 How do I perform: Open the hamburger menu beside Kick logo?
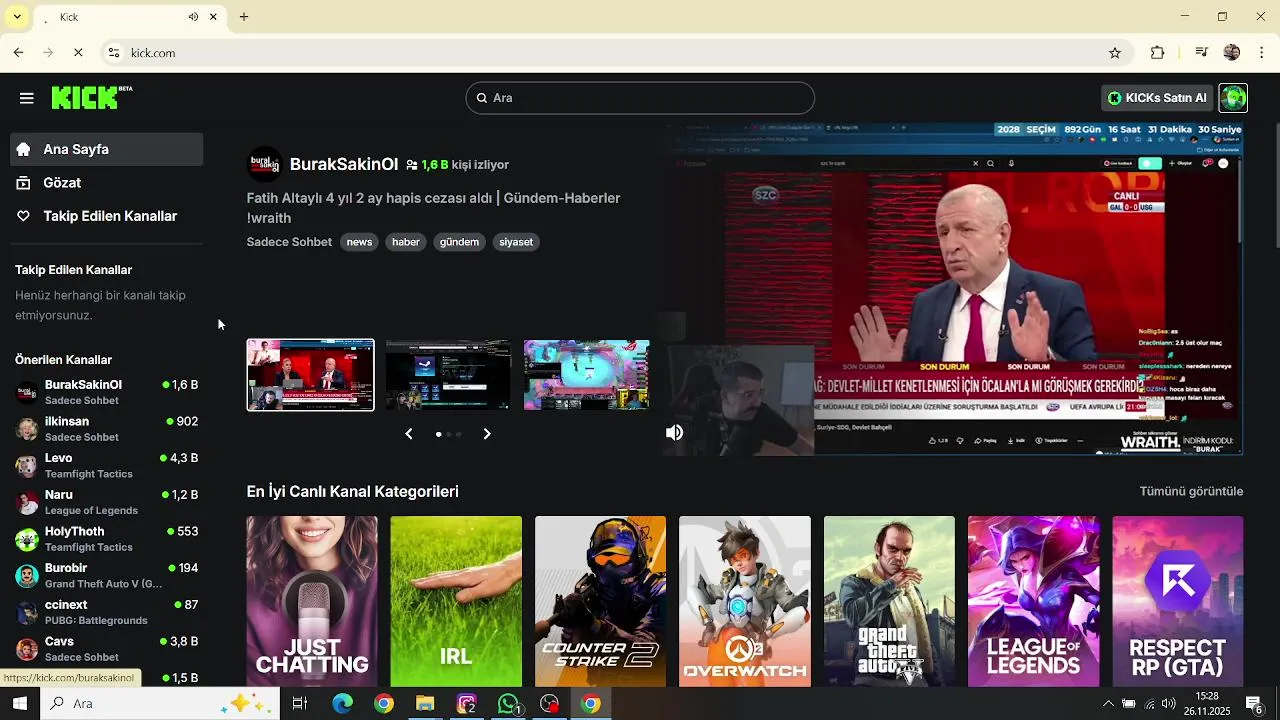coord(27,98)
